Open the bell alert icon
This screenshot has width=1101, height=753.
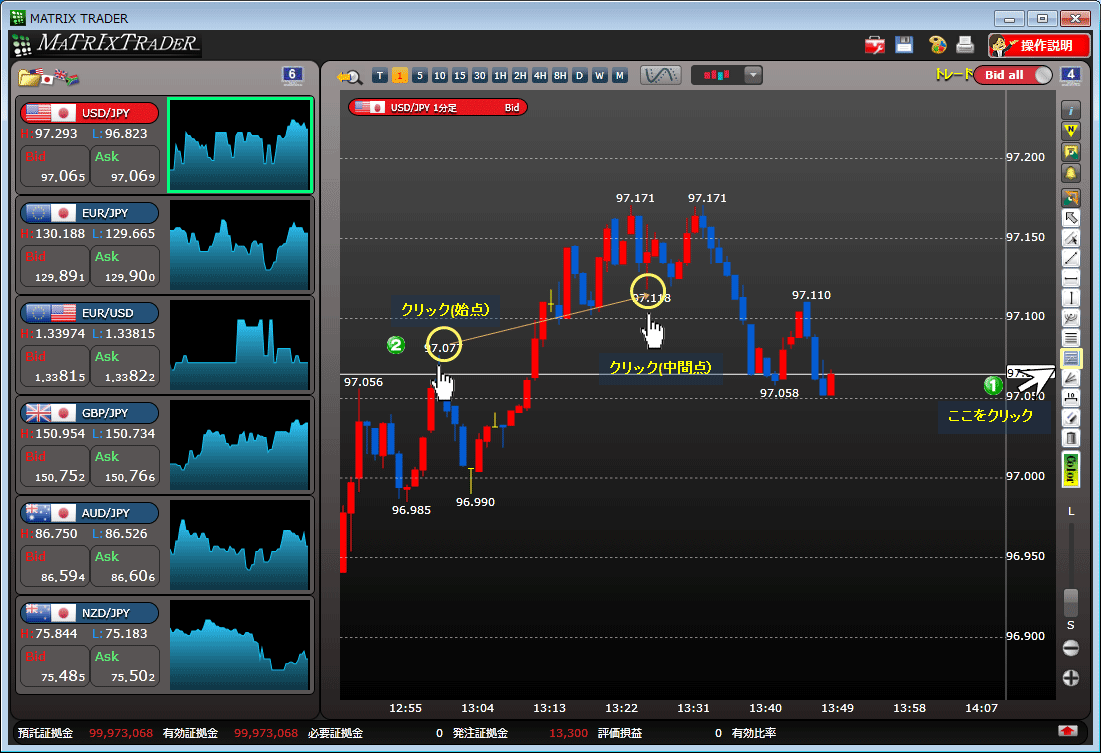click(x=1070, y=173)
